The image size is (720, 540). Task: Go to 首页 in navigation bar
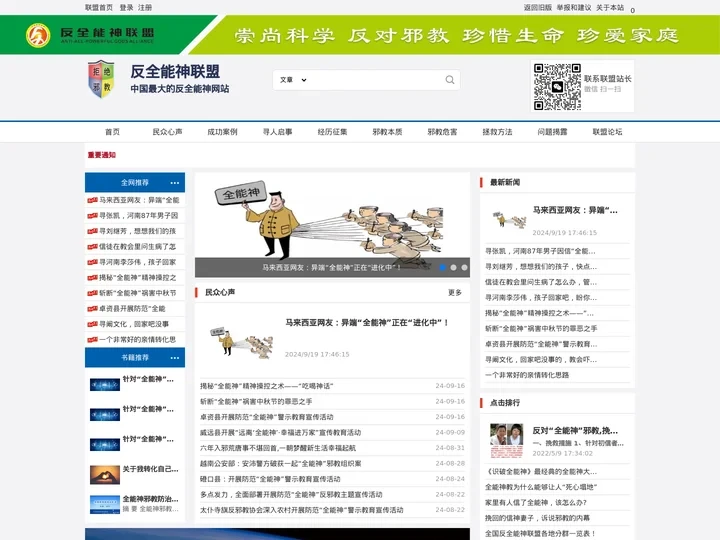pos(112,132)
